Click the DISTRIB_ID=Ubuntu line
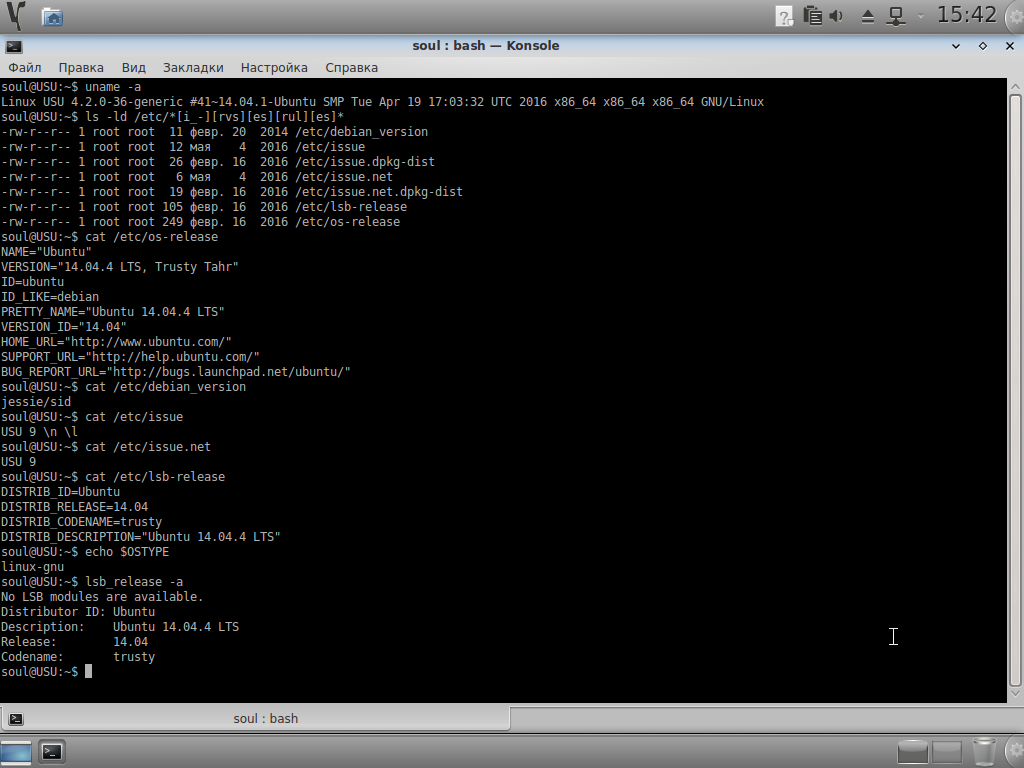The width and height of the screenshot is (1024, 768). pos(60,492)
